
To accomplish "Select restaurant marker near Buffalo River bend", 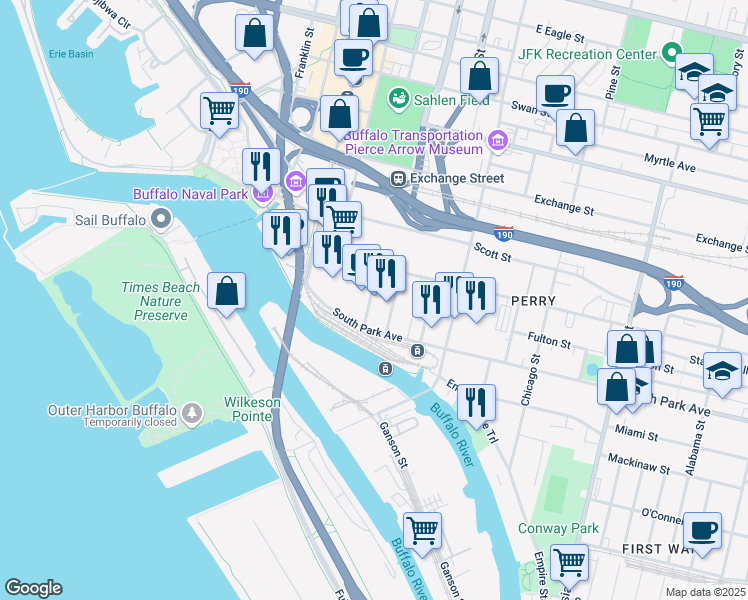I will (x=476, y=406).
